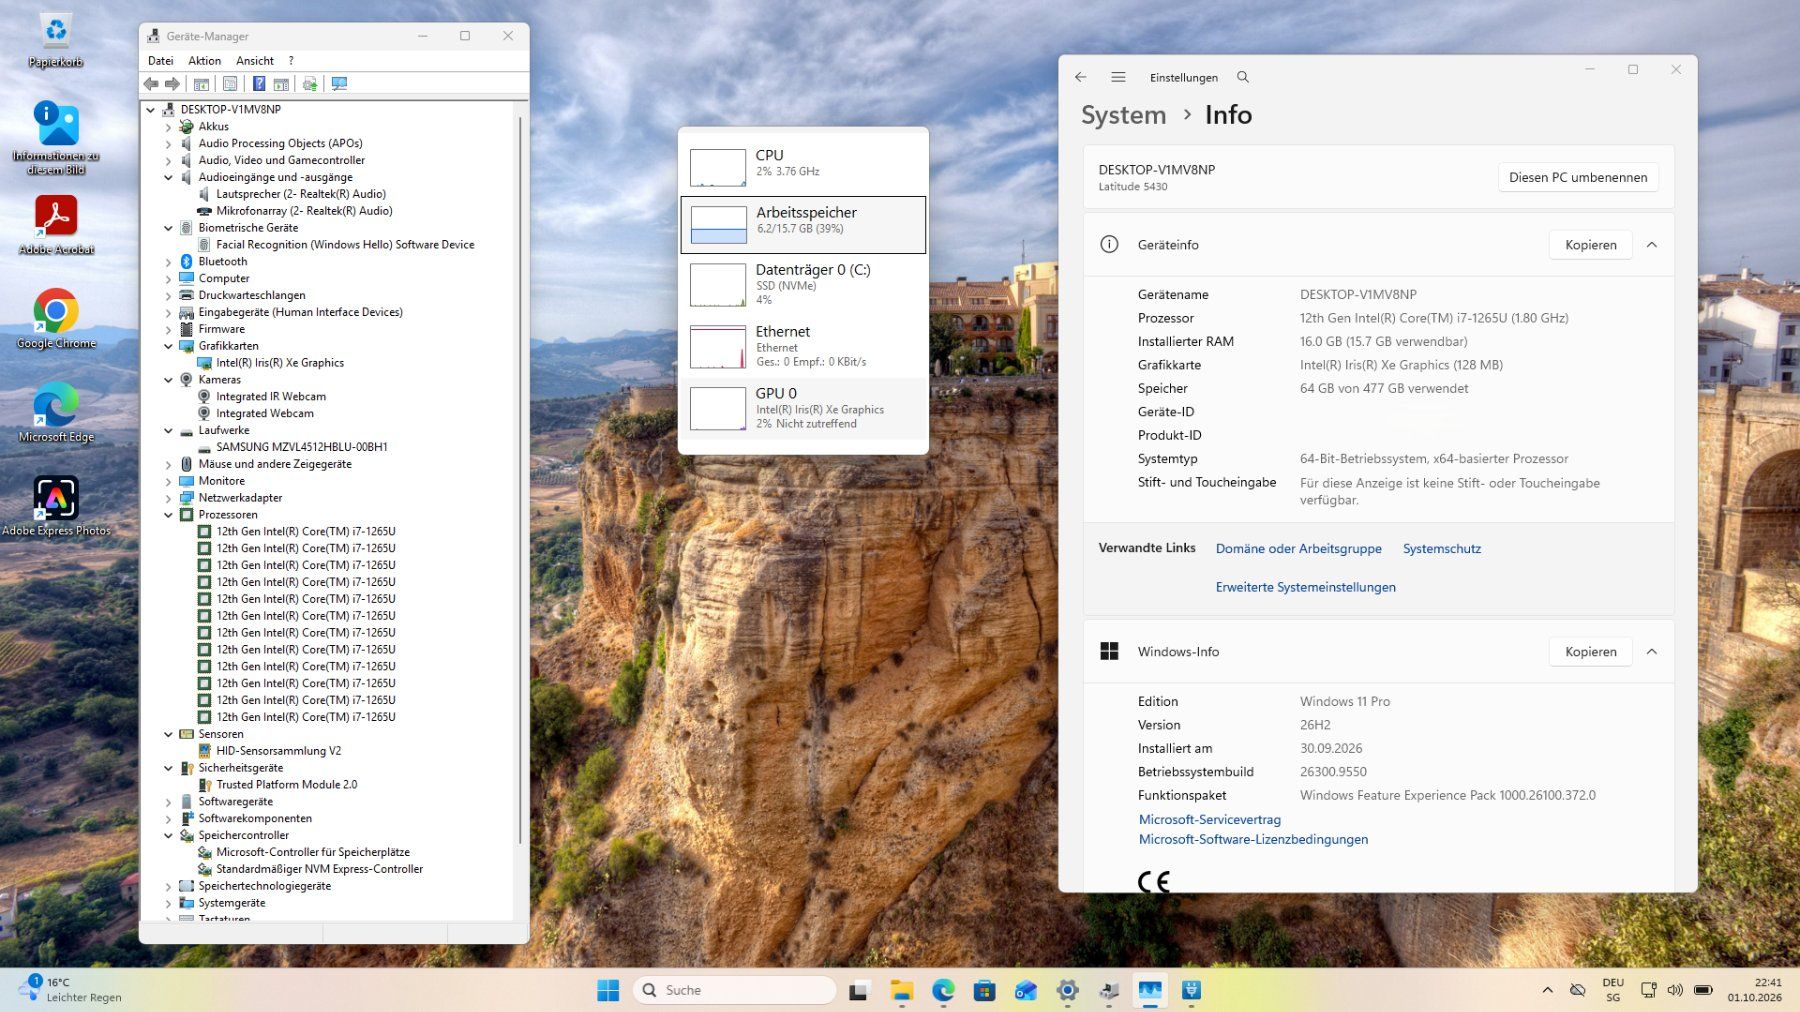Collapse the Geräteinfo section chevron

1652,245
